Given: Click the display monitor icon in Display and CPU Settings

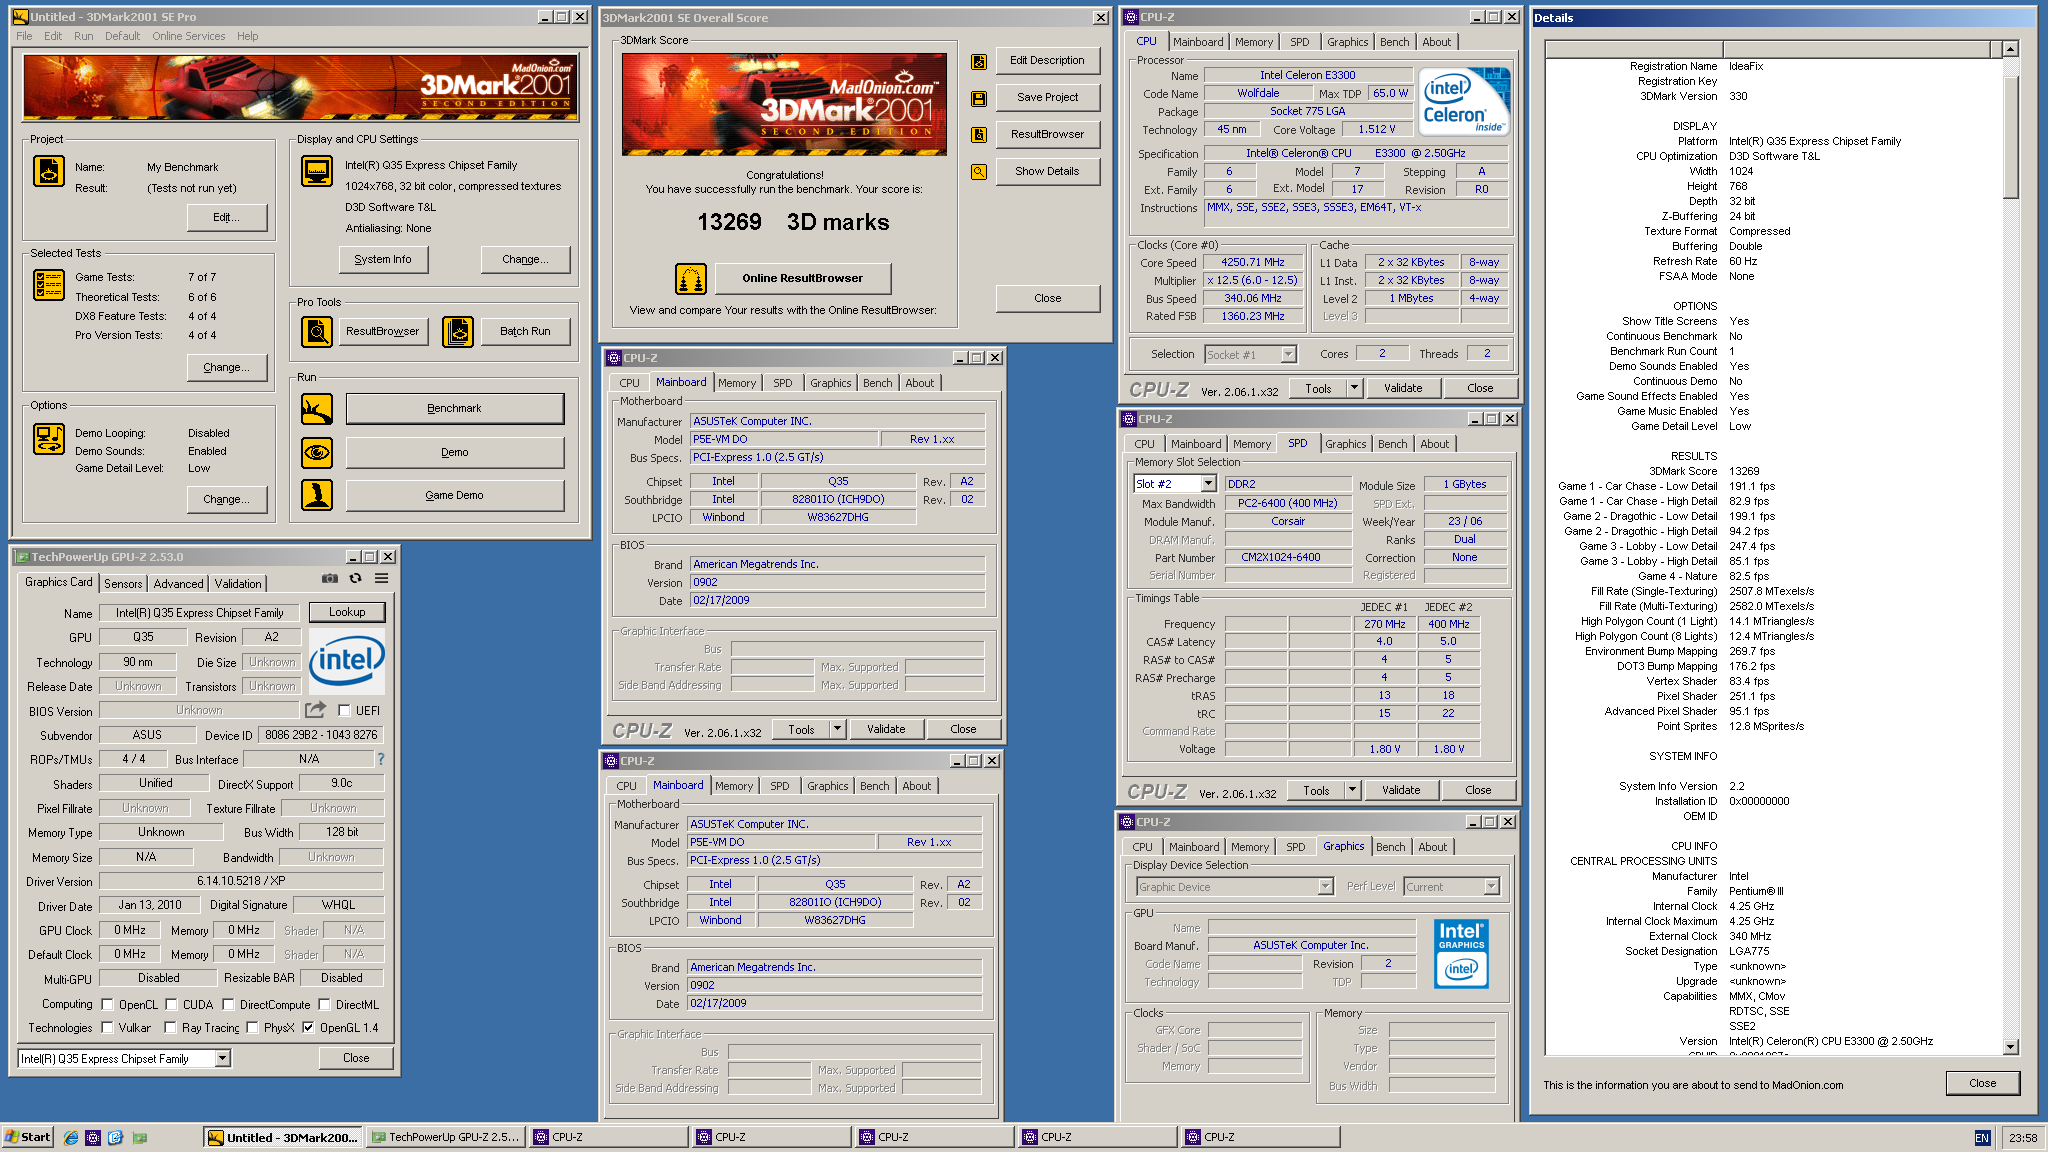Looking at the screenshot, I should click(x=317, y=171).
